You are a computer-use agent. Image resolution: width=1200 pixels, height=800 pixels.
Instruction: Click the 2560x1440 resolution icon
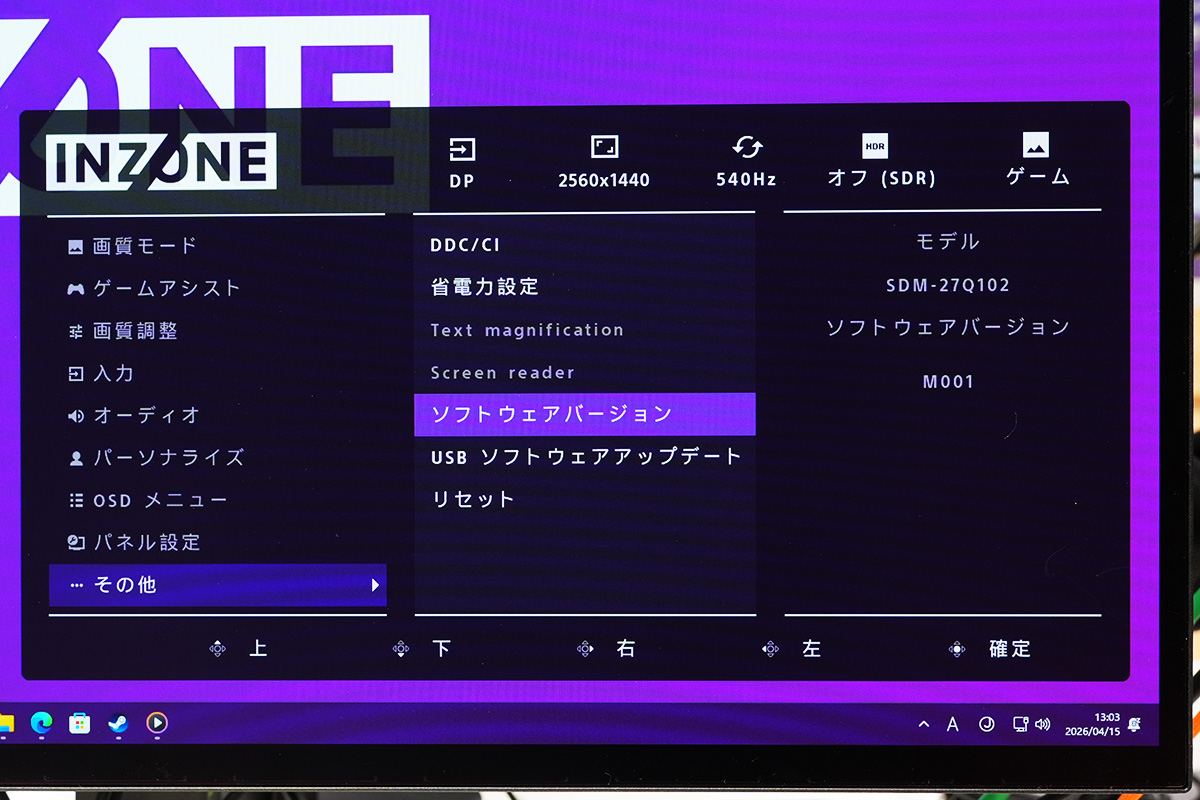(x=604, y=148)
